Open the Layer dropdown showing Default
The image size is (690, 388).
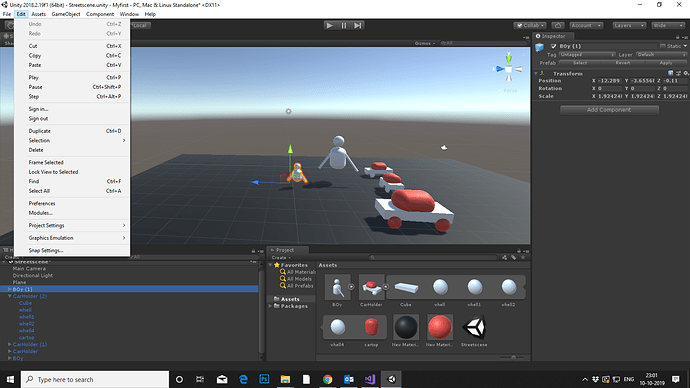(661, 55)
